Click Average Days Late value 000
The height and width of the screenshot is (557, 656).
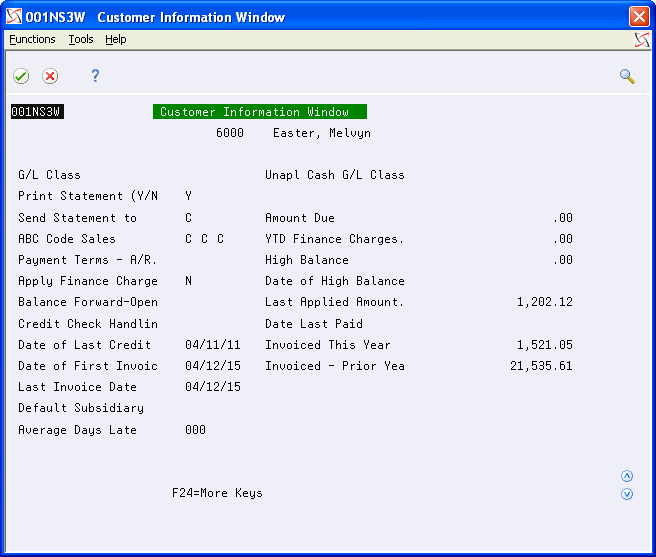click(x=195, y=430)
